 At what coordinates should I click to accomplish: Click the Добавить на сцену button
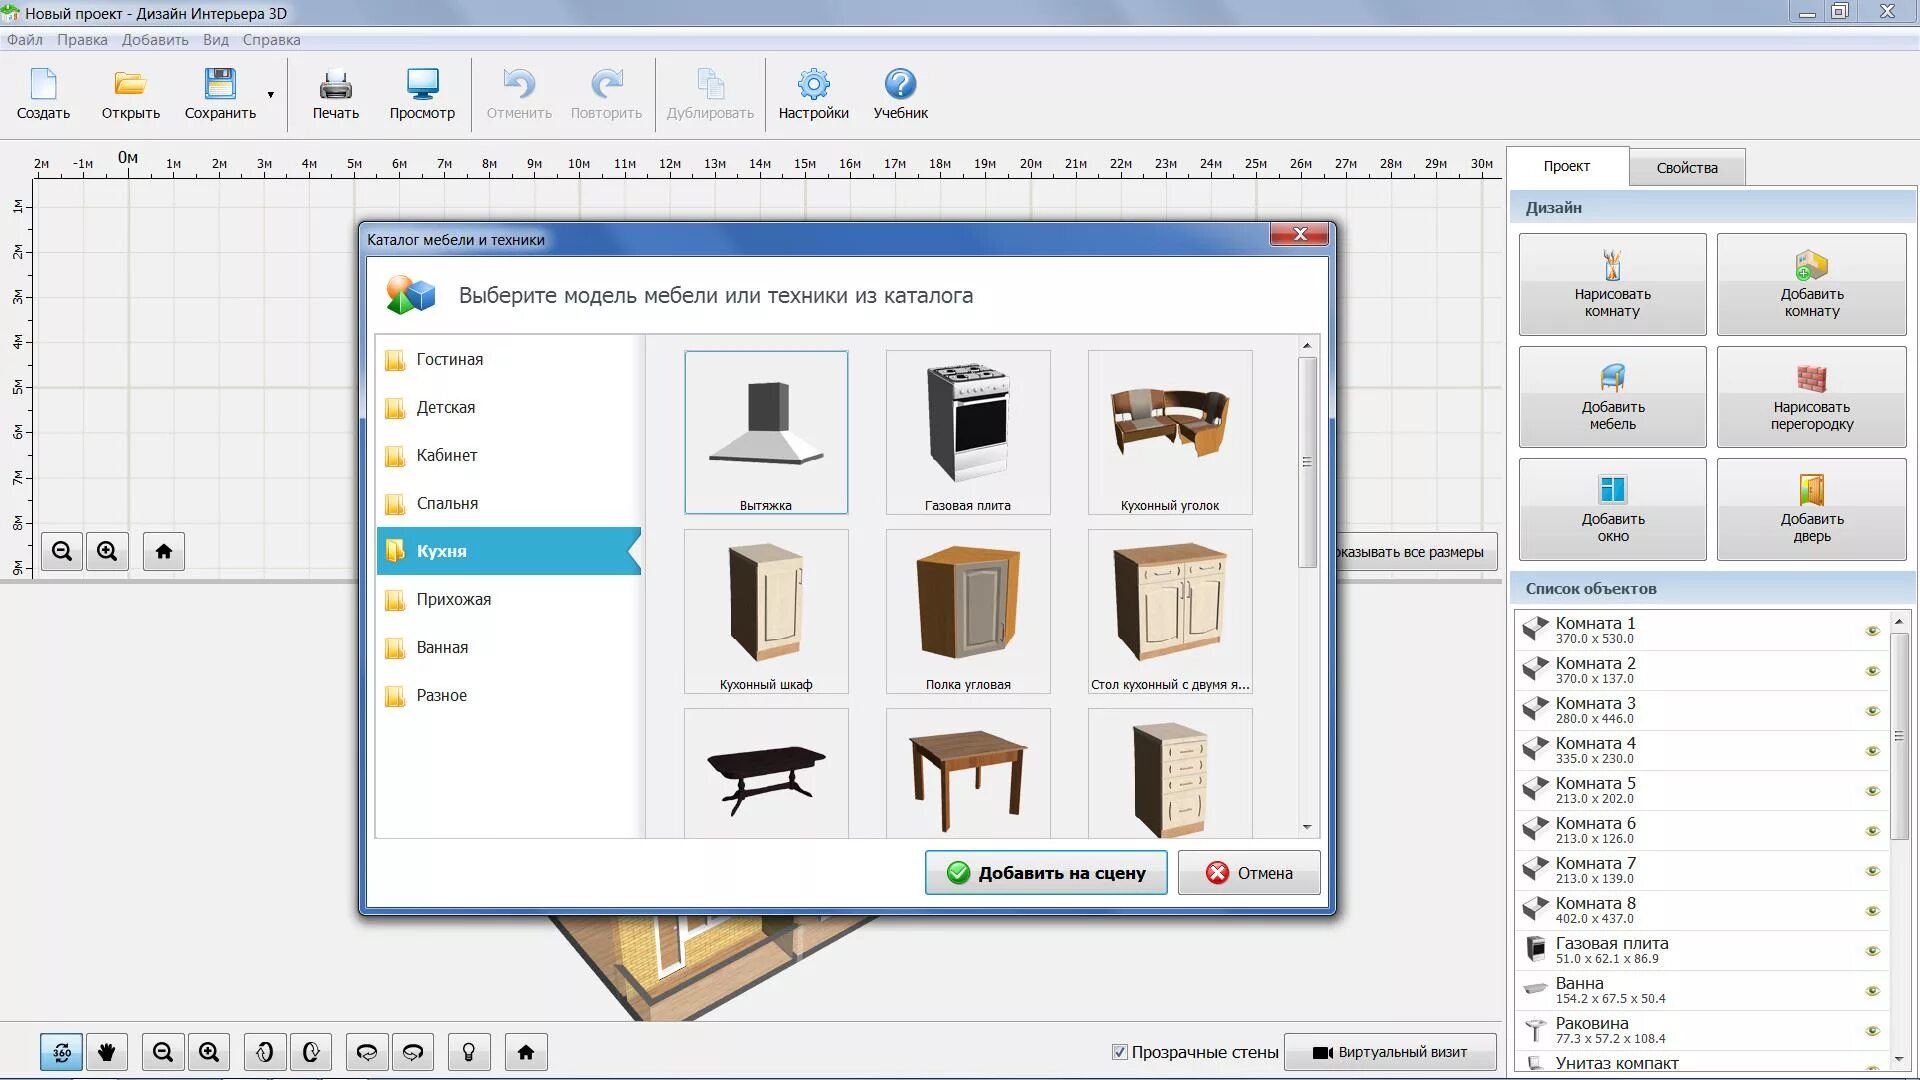point(1045,873)
